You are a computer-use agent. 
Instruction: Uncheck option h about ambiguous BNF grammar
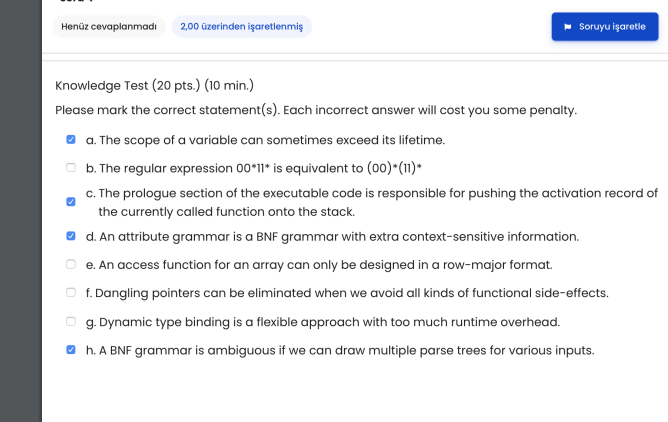coord(71,350)
